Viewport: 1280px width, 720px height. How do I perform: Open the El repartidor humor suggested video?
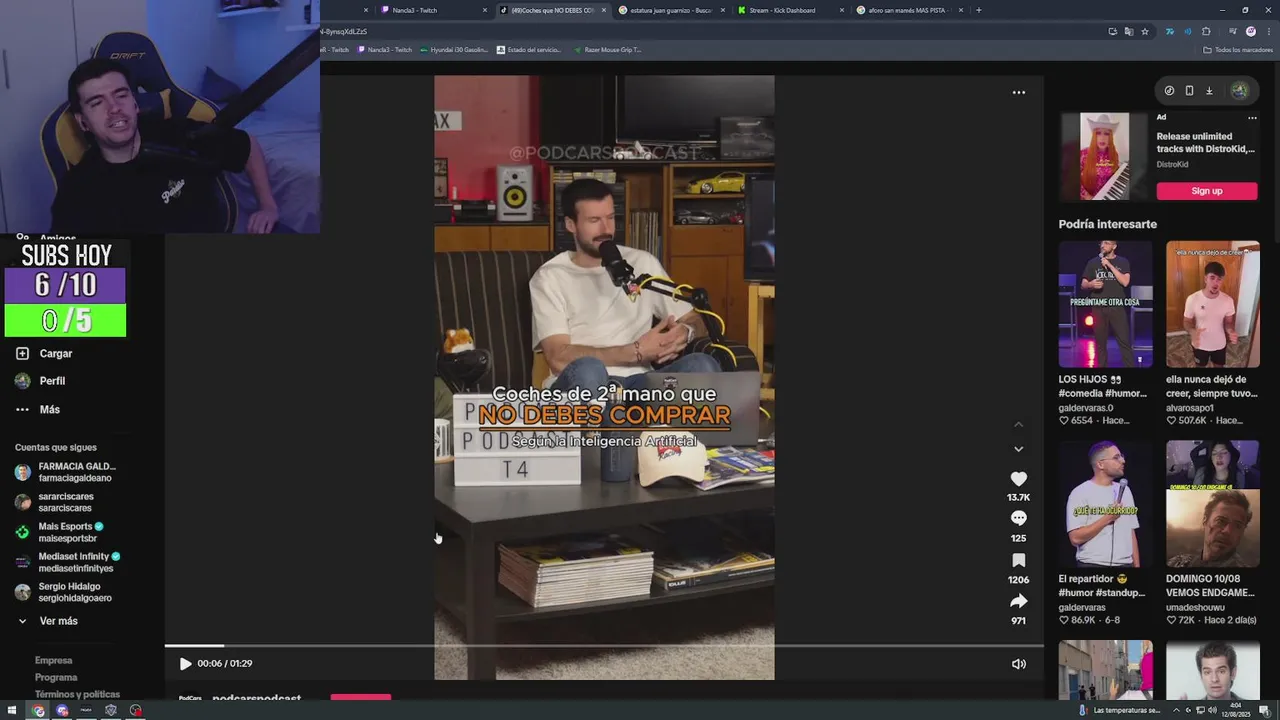[x=1105, y=504]
